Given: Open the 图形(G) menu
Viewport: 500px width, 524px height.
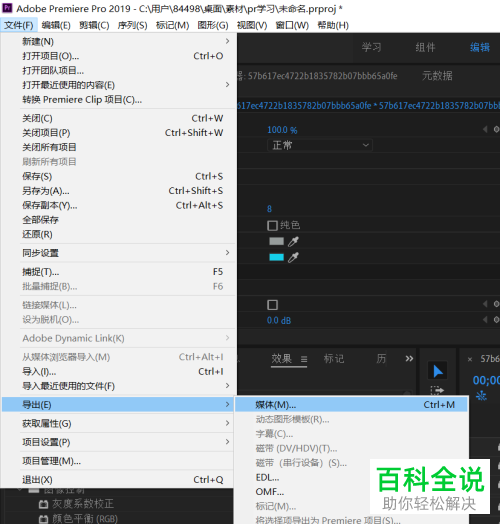Looking at the screenshot, I should pos(213,25).
